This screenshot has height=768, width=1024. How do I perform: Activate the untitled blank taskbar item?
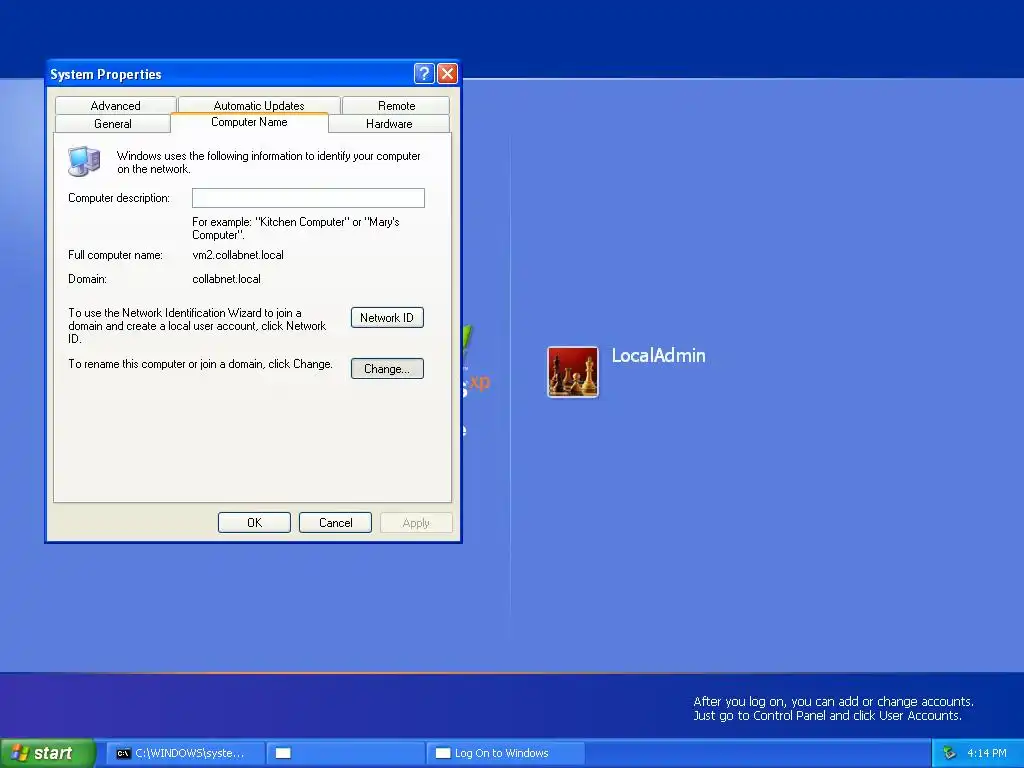tap(345, 753)
